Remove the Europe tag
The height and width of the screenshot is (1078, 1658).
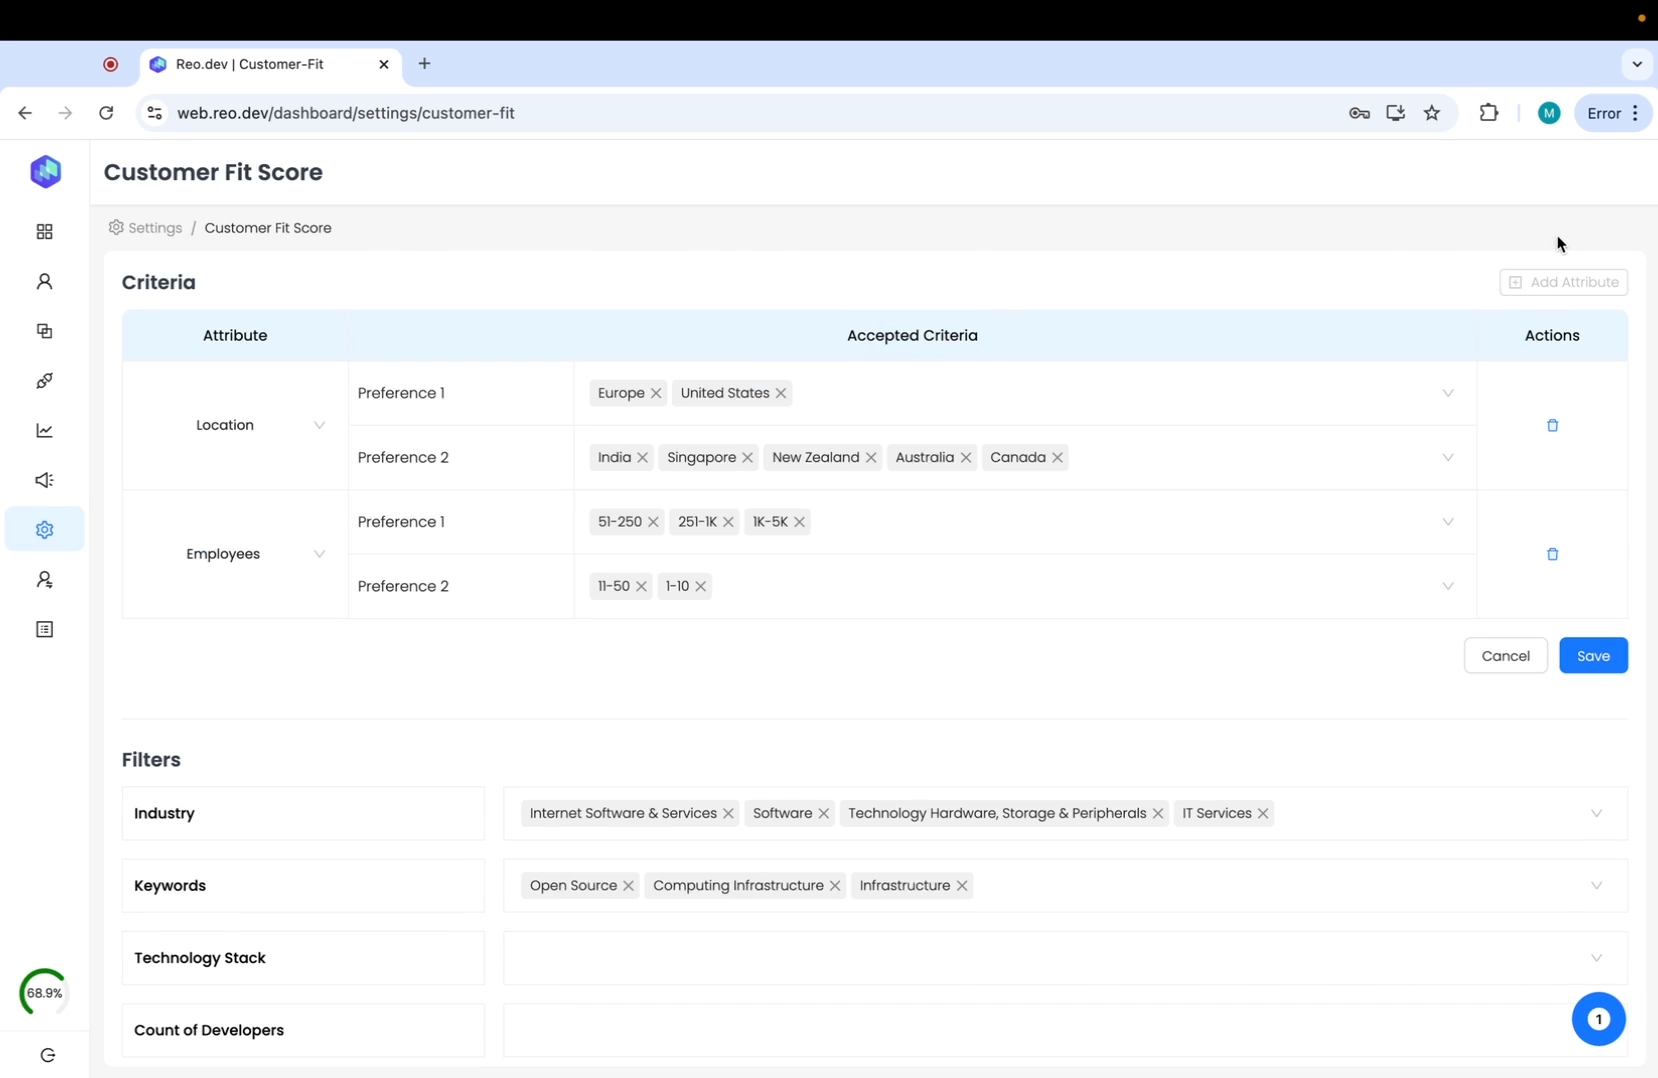656,393
